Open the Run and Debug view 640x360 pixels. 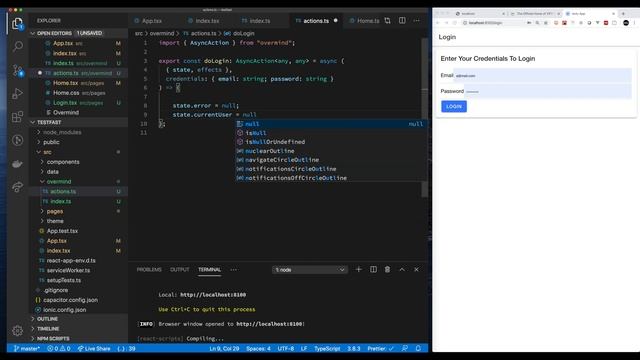pyautogui.click(x=18, y=93)
